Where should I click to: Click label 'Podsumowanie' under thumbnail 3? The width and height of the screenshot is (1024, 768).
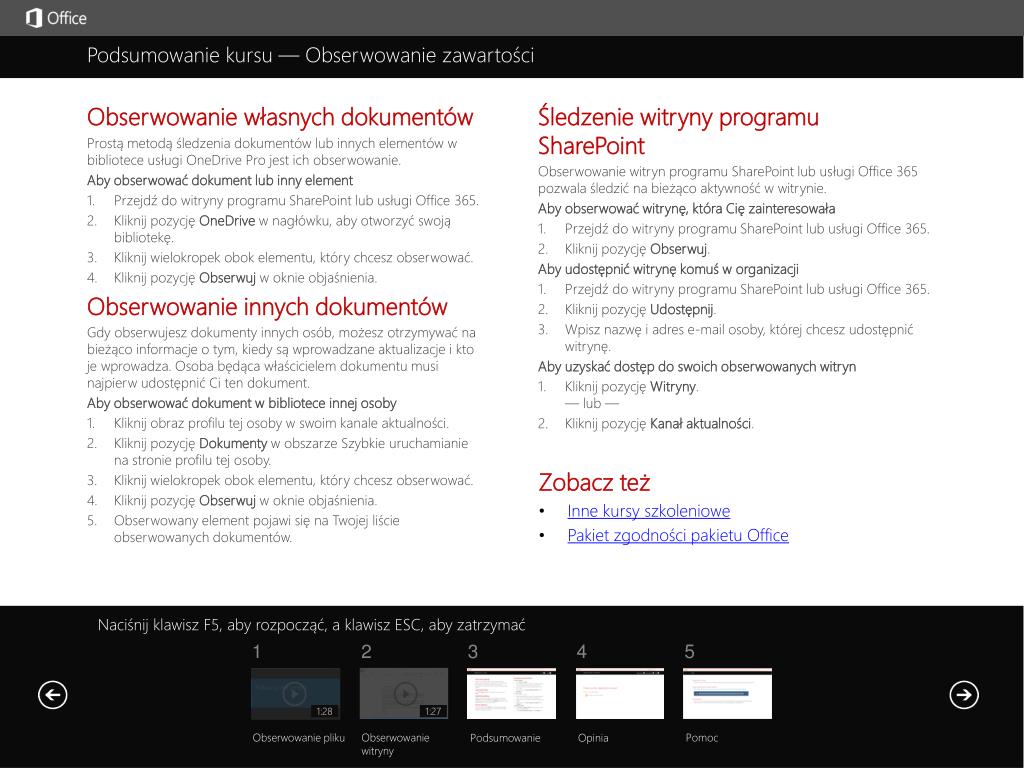pyautogui.click(x=505, y=738)
